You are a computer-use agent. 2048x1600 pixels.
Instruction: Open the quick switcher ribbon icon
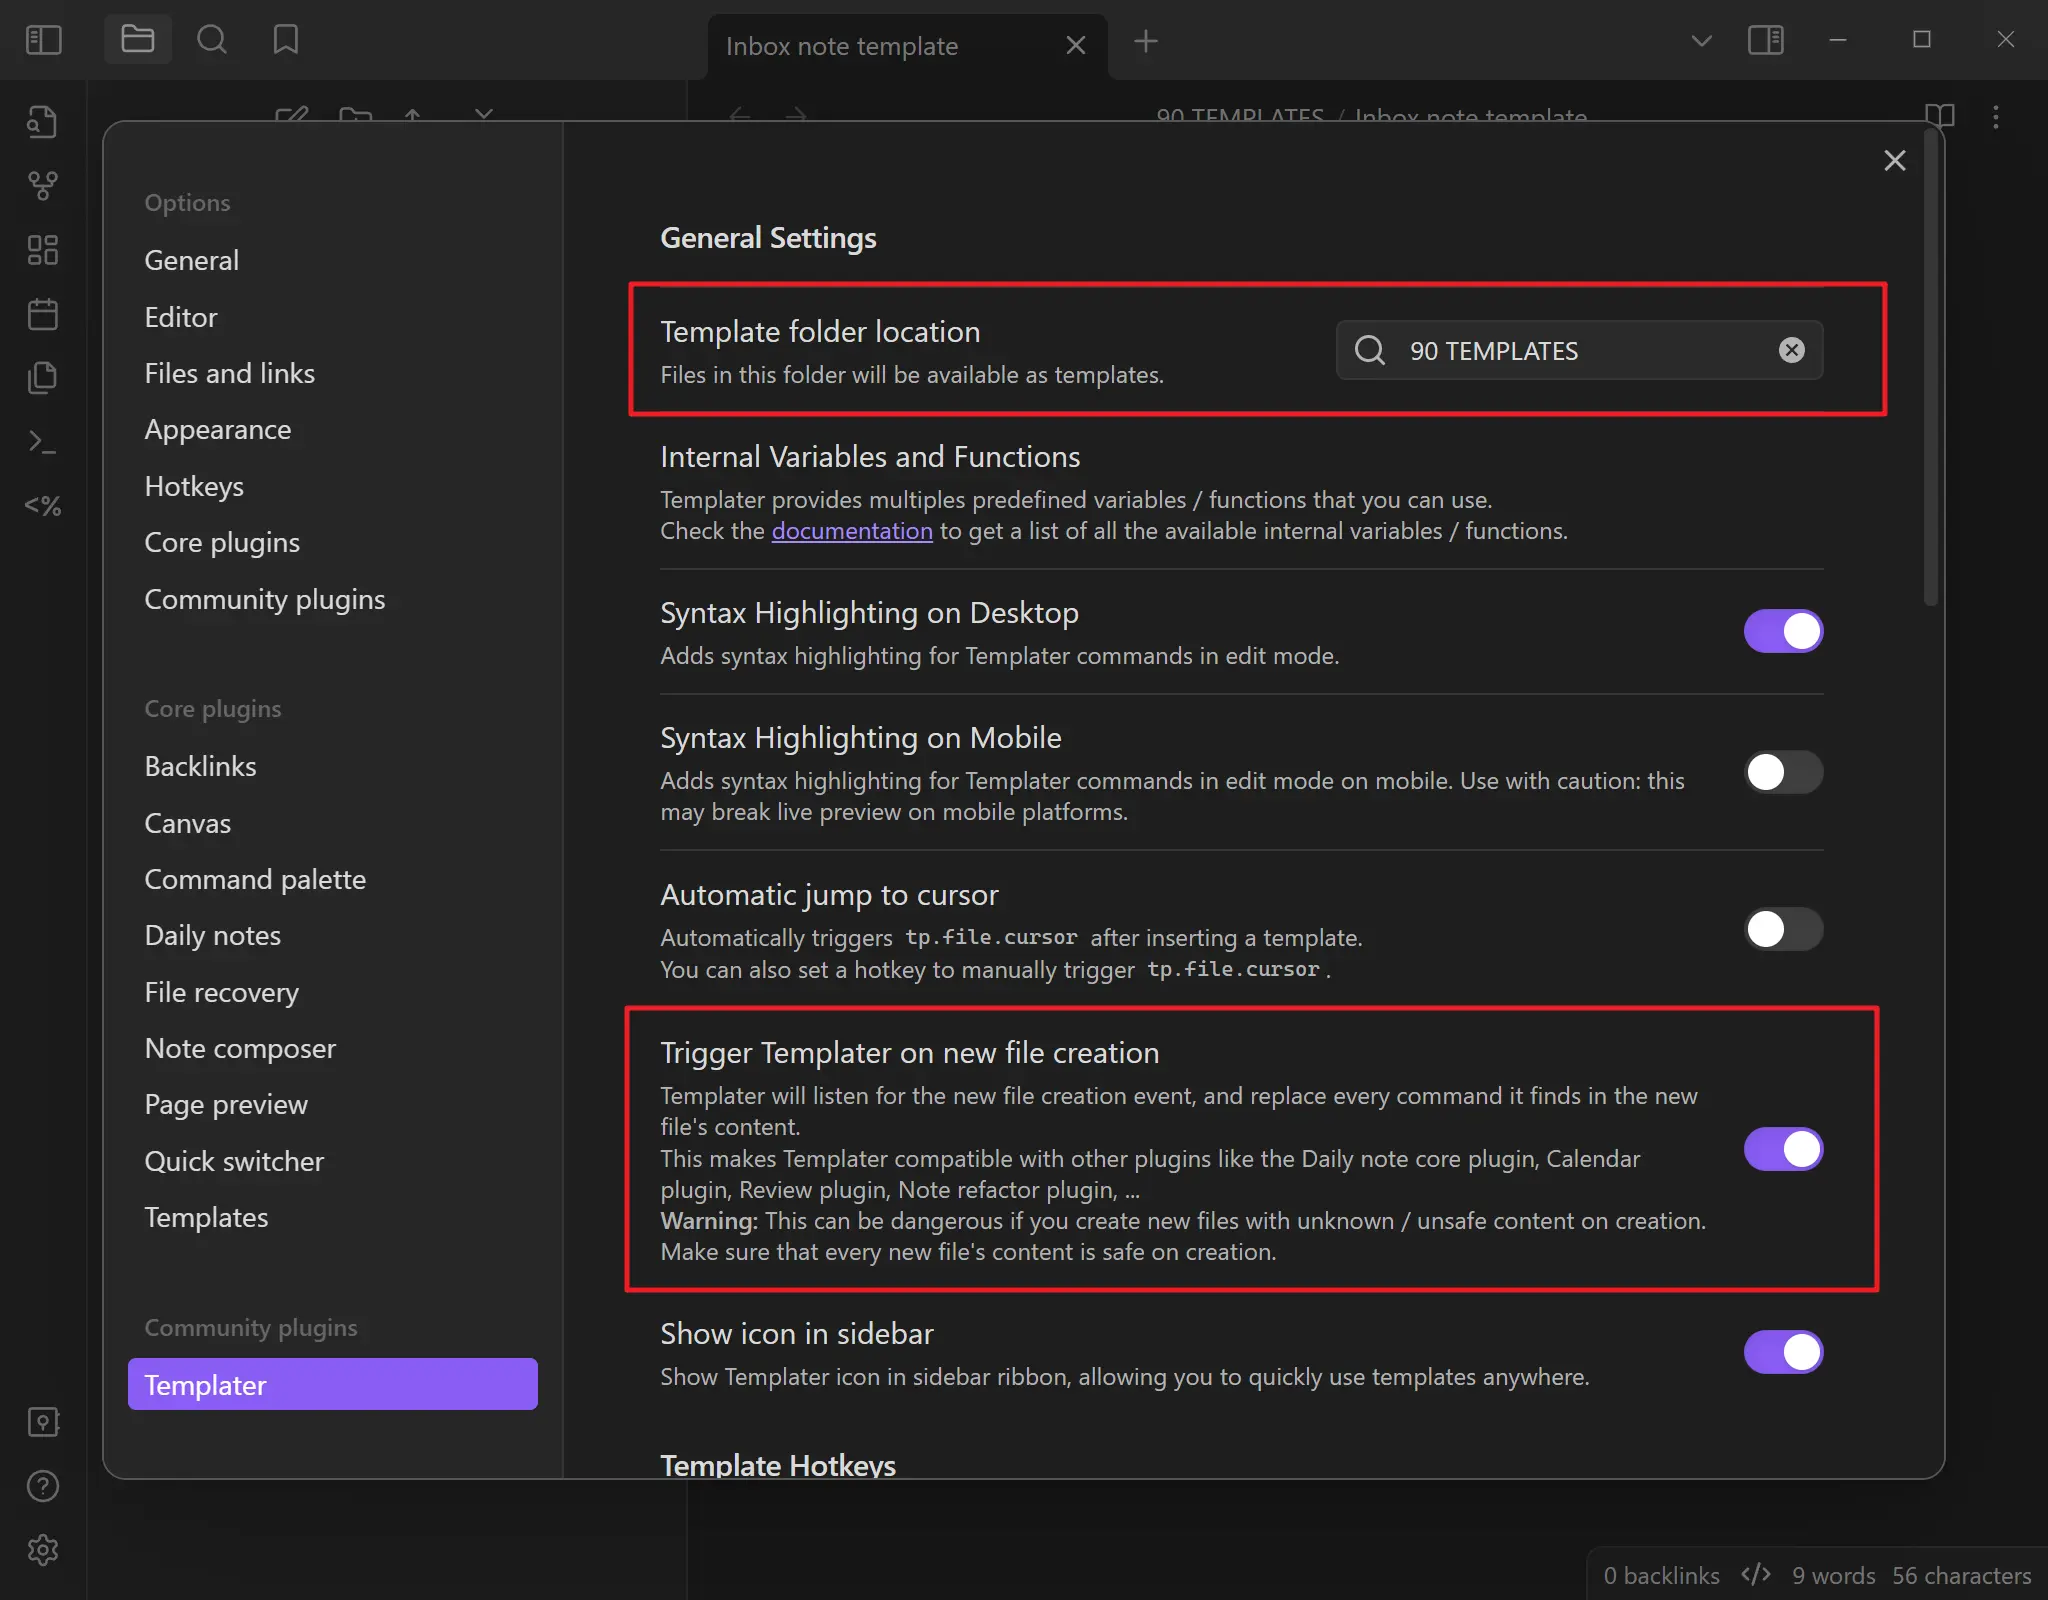click(42, 122)
